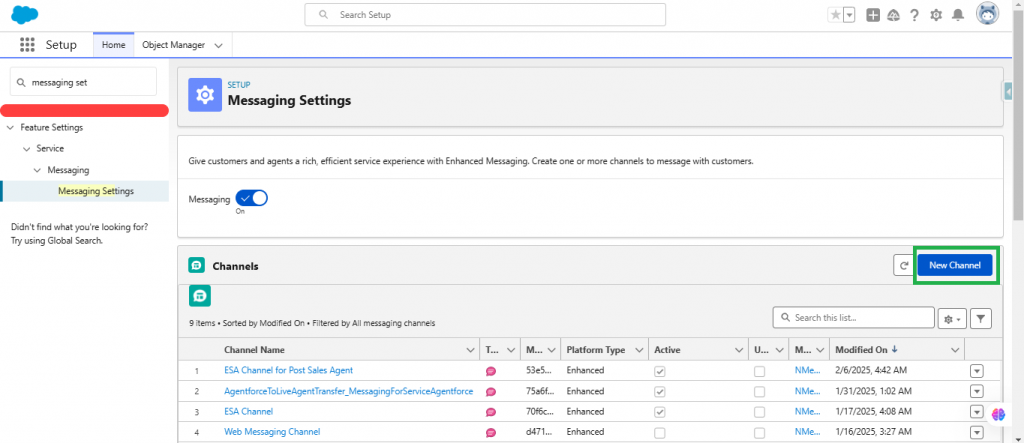Click the Search this list field

tap(854, 318)
